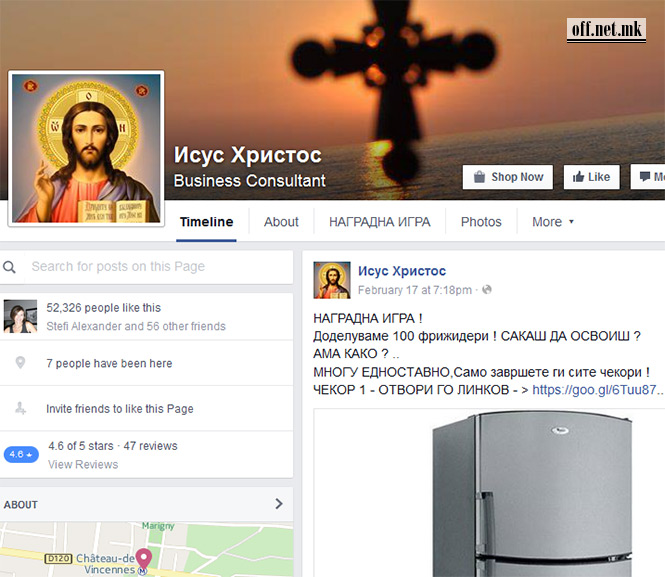This screenshot has width=665, height=577.
Task: Click the search magnifier icon
Action: (x=10, y=267)
